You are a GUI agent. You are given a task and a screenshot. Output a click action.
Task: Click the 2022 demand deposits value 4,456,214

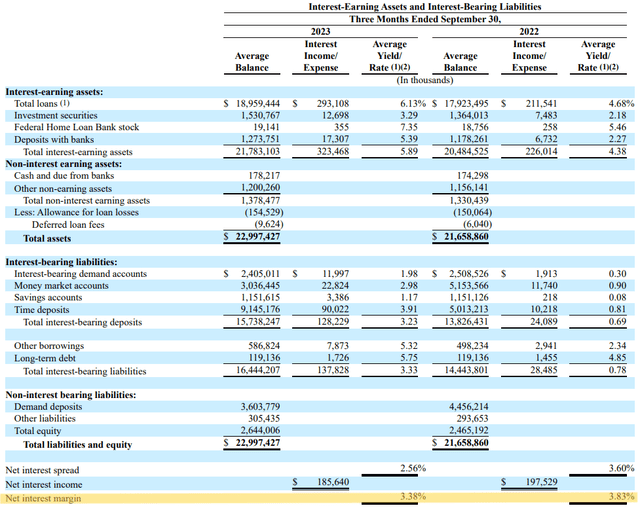469,407
